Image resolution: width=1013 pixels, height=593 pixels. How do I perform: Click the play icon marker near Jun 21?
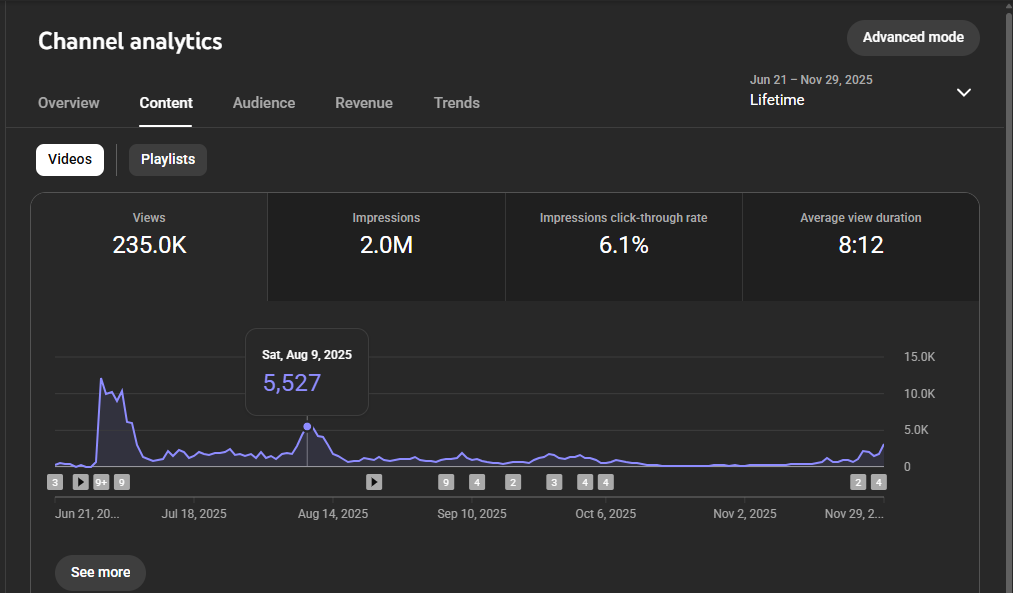click(x=81, y=482)
